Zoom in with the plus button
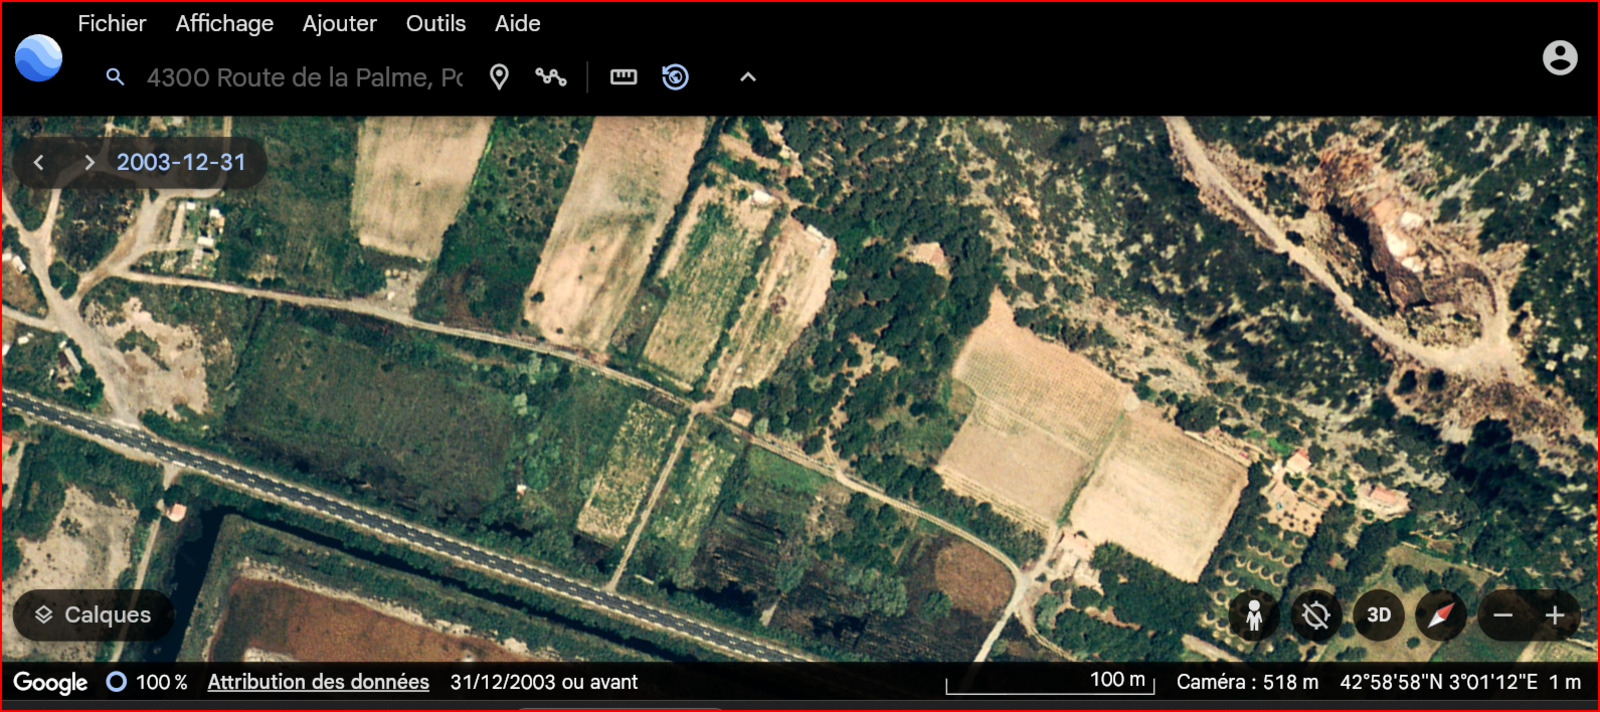This screenshot has width=1600, height=712. (x=1554, y=615)
